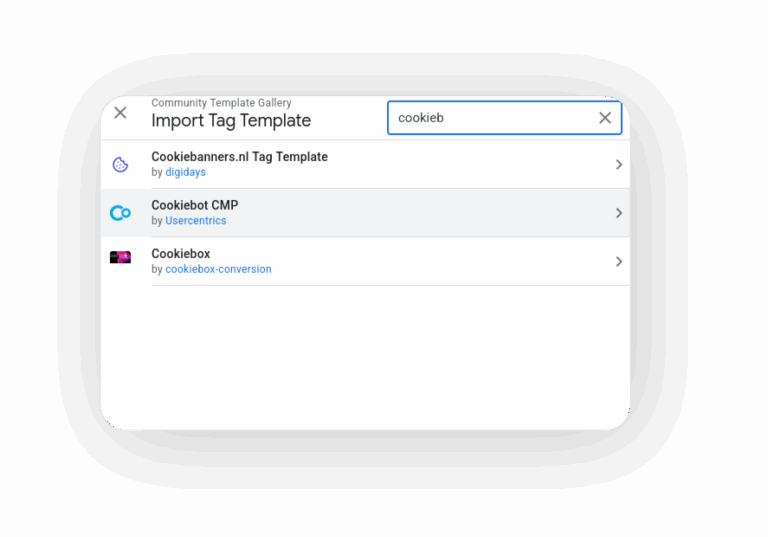
Task: Click the Cookiebanners.nl cookie icon
Action: [x=120, y=165]
